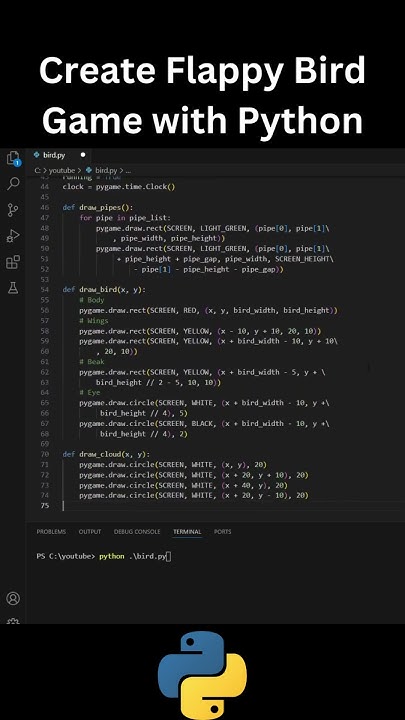Click 'for pipe in pipe_list:' line
The height and width of the screenshot is (720, 405).
click(x=125, y=218)
